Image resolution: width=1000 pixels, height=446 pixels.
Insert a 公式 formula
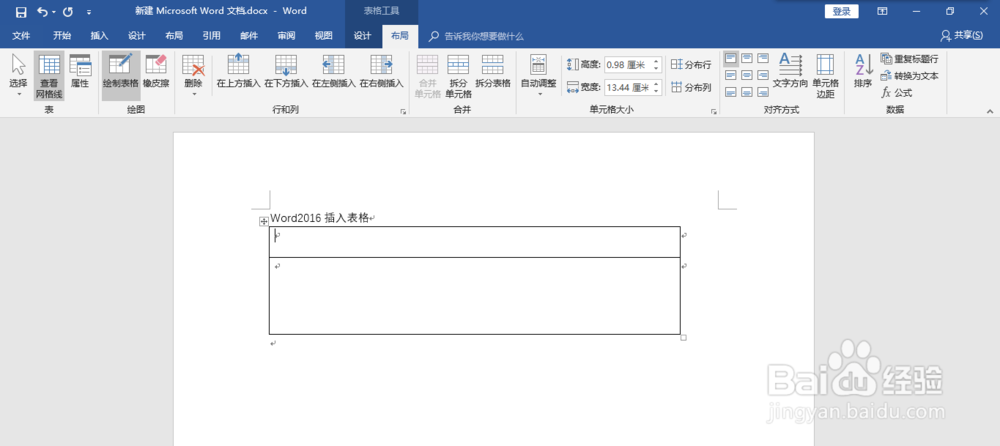click(897, 93)
